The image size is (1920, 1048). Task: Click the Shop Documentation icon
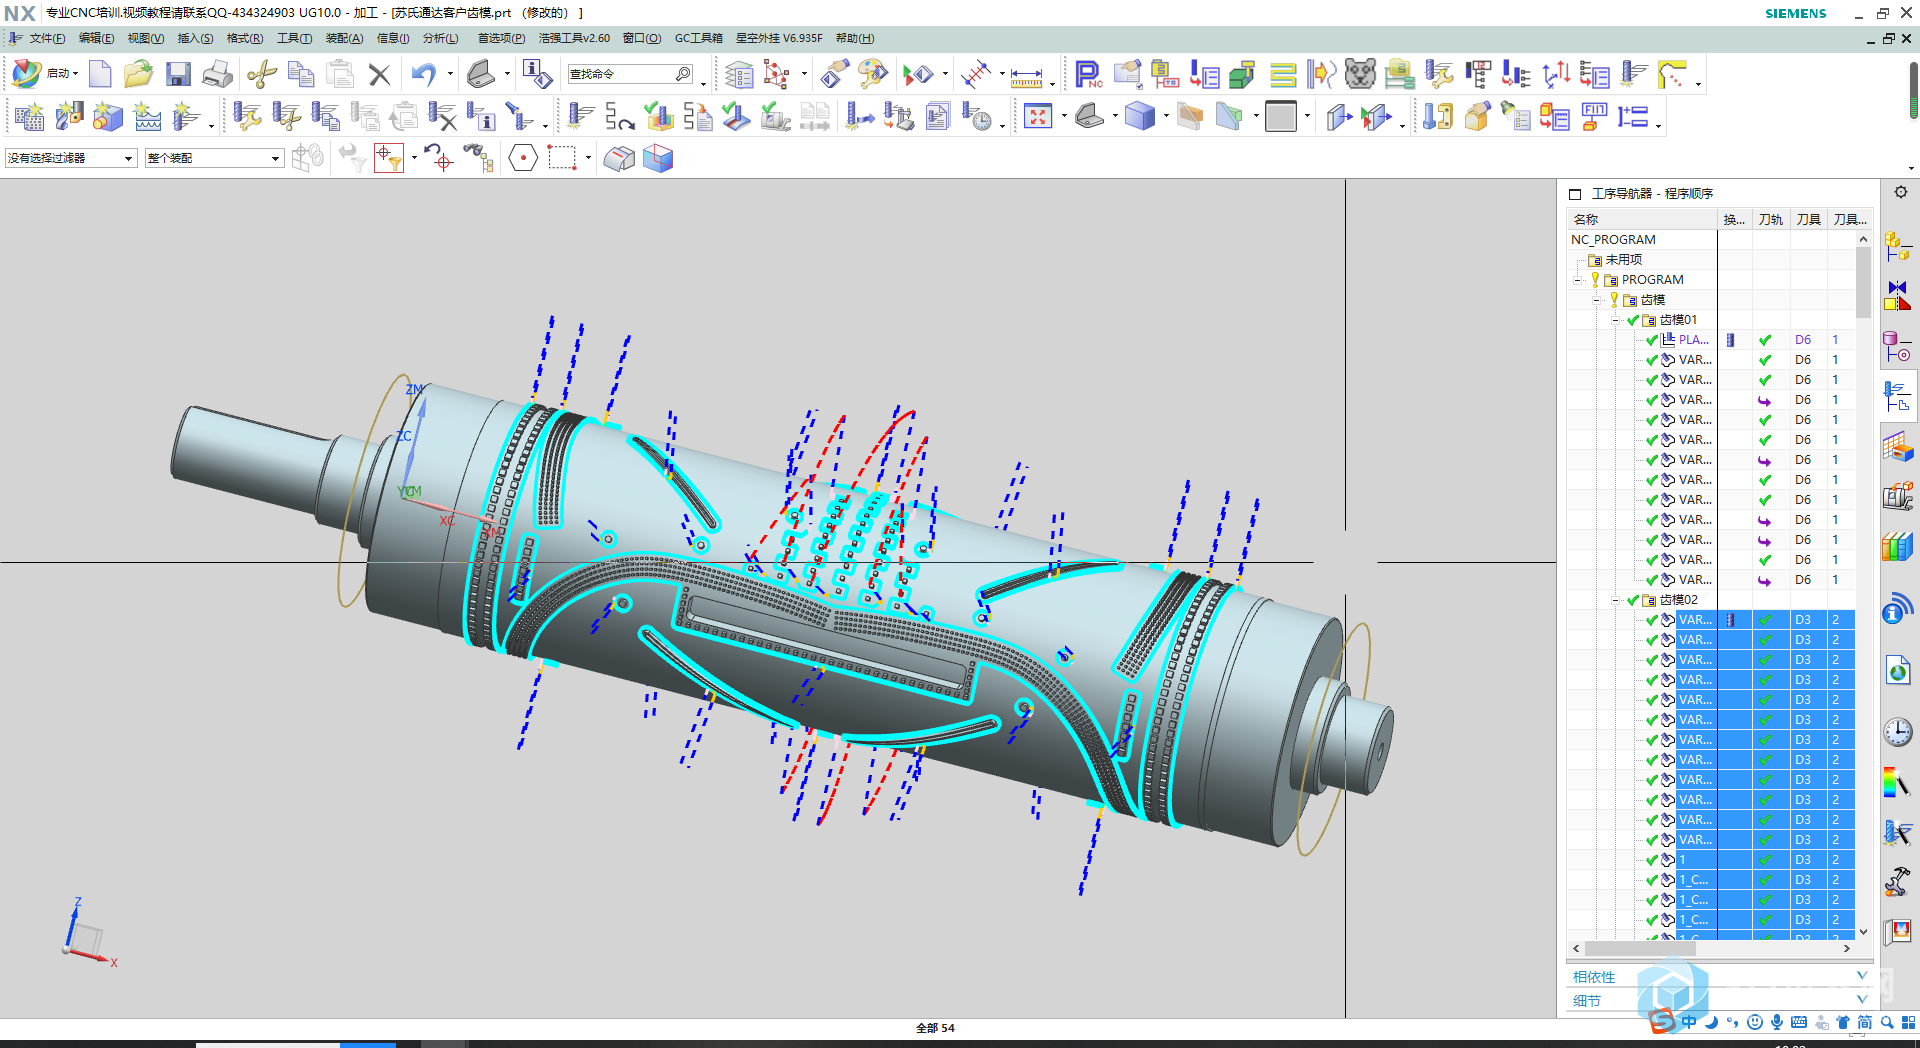point(938,117)
